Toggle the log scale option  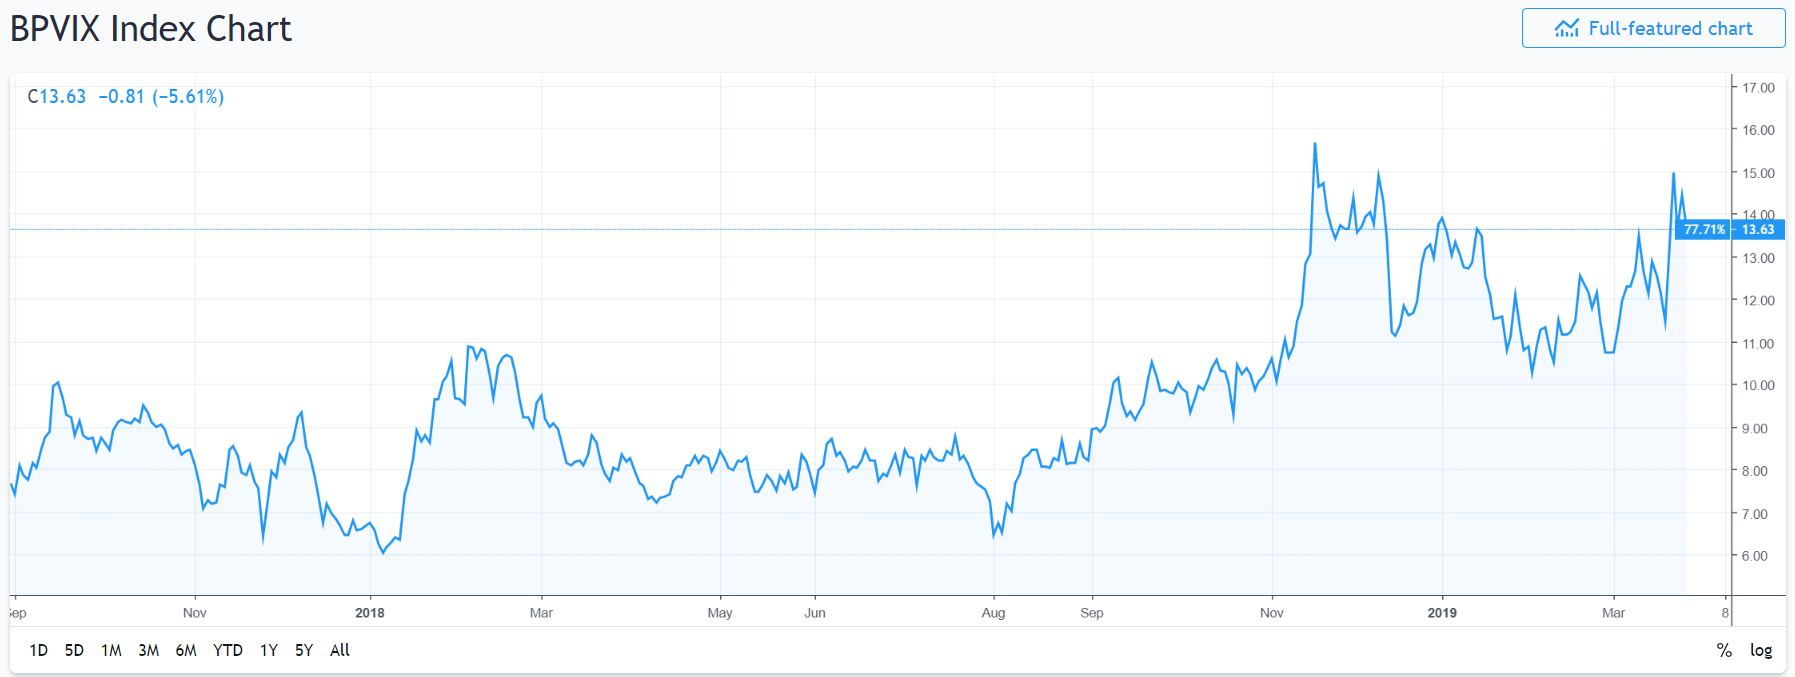click(1761, 650)
